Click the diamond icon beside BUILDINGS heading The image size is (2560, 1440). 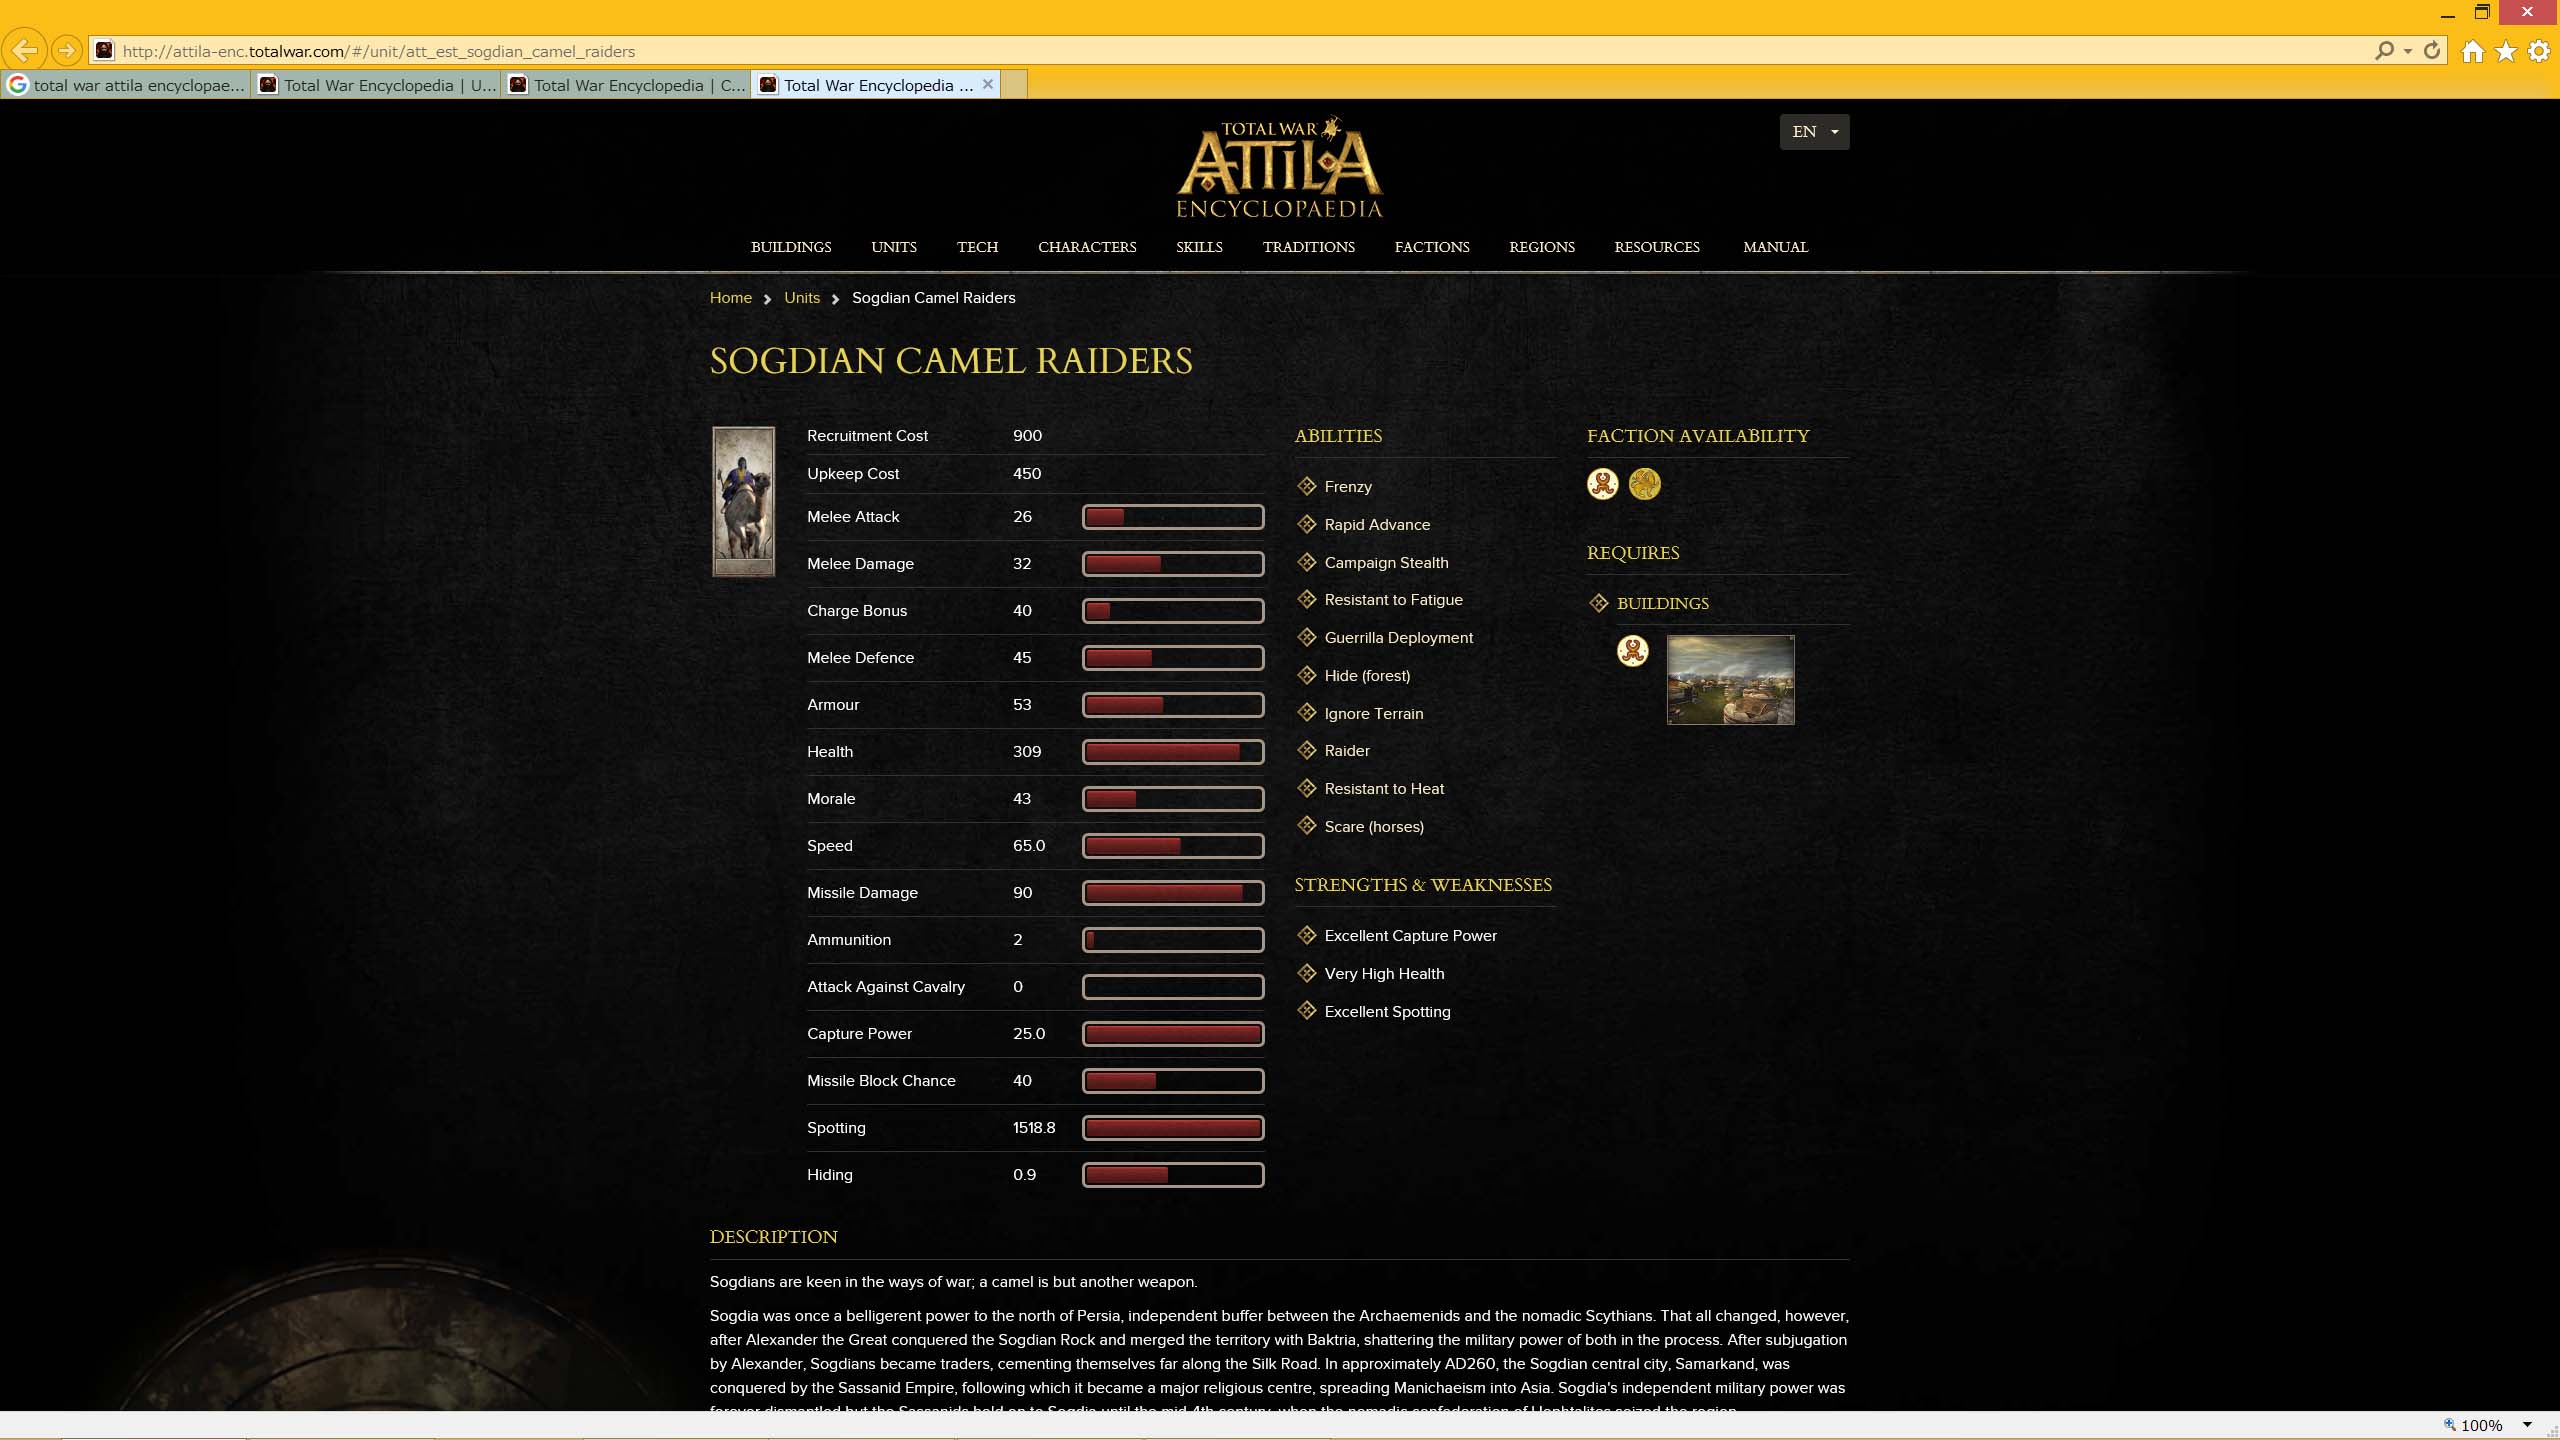(1599, 603)
